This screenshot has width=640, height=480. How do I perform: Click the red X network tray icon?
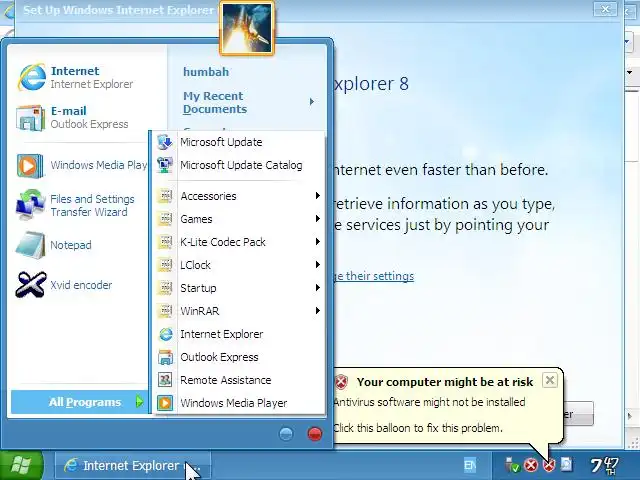click(531, 464)
